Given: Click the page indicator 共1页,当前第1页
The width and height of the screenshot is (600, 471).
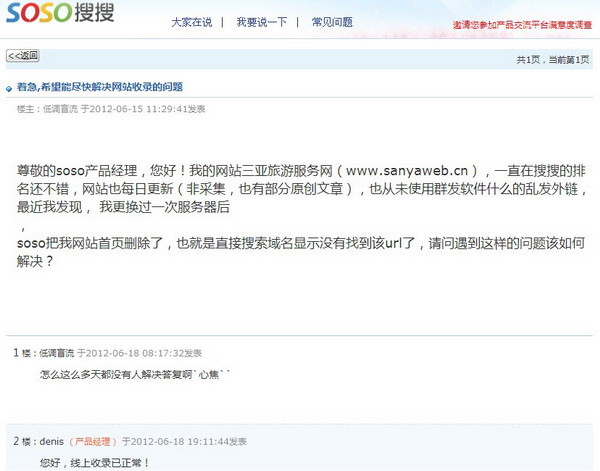Looking at the screenshot, I should click(554, 60).
